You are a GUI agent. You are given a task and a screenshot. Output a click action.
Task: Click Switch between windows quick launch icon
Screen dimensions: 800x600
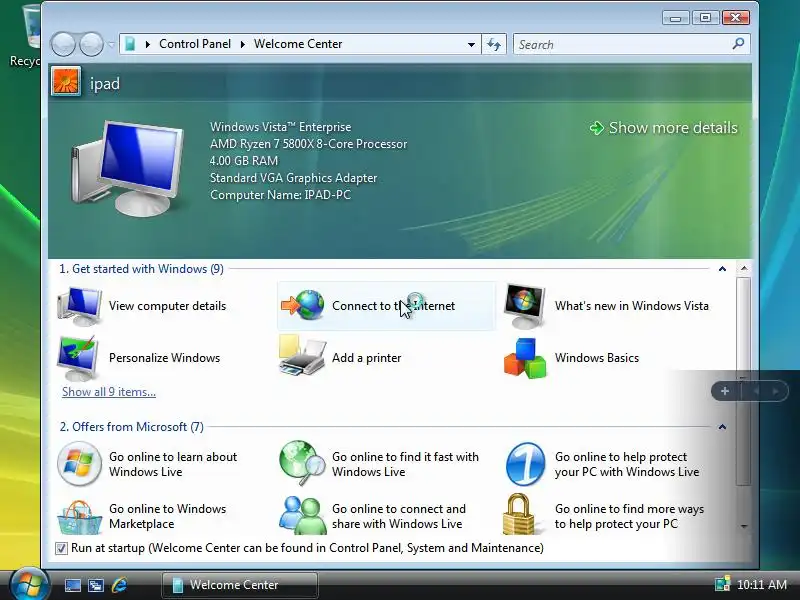coord(95,585)
